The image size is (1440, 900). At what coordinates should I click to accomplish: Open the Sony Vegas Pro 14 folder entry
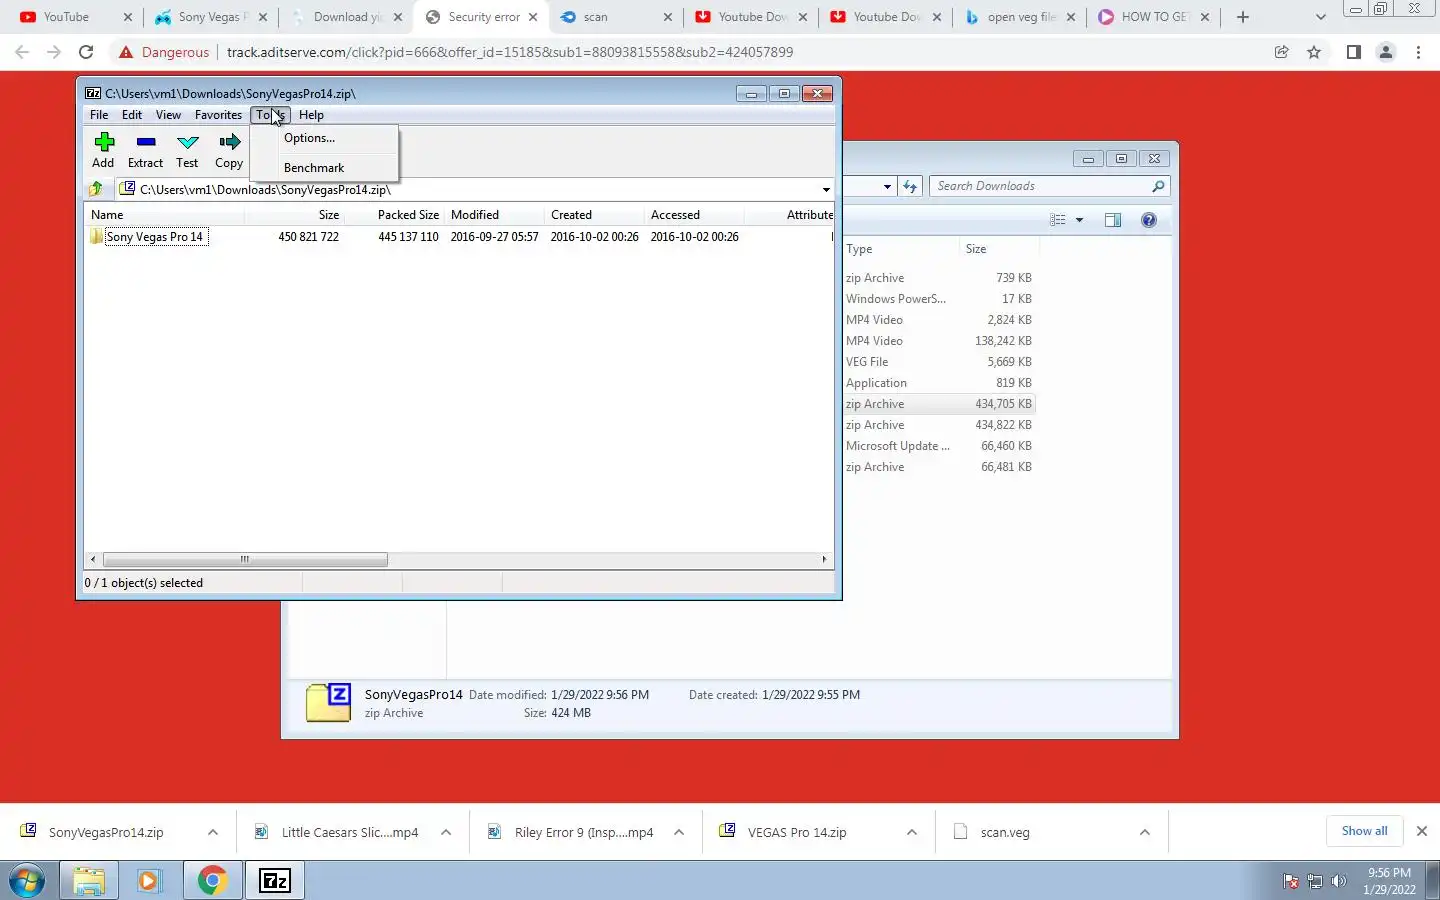pyautogui.click(x=154, y=237)
